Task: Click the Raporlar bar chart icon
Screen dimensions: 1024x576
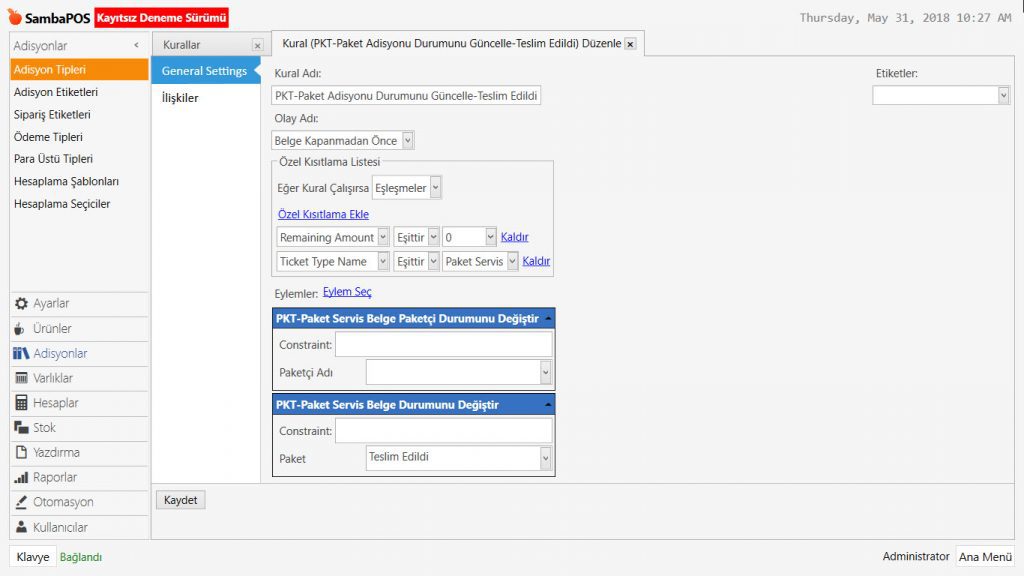Action: (21, 478)
